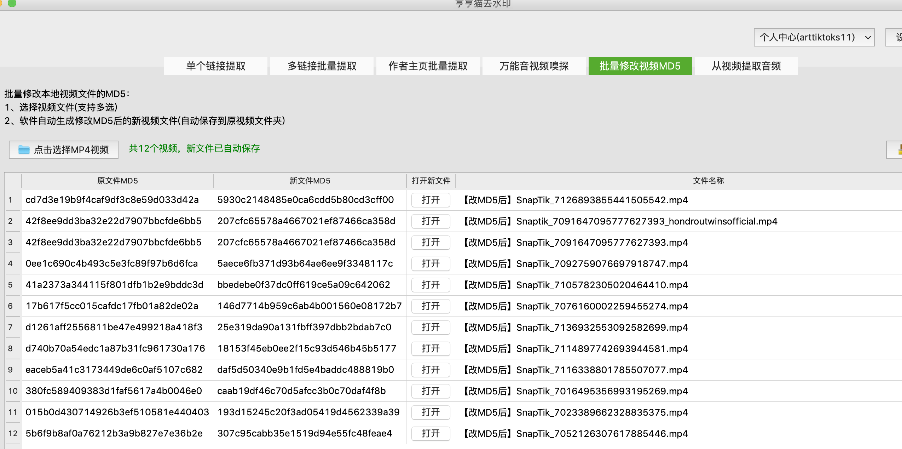The width and height of the screenshot is (902, 449).
Task: Select new MD5 caab19df46c70d5afcc3b0c70daf4f8b
Action: click(x=302, y=391)
